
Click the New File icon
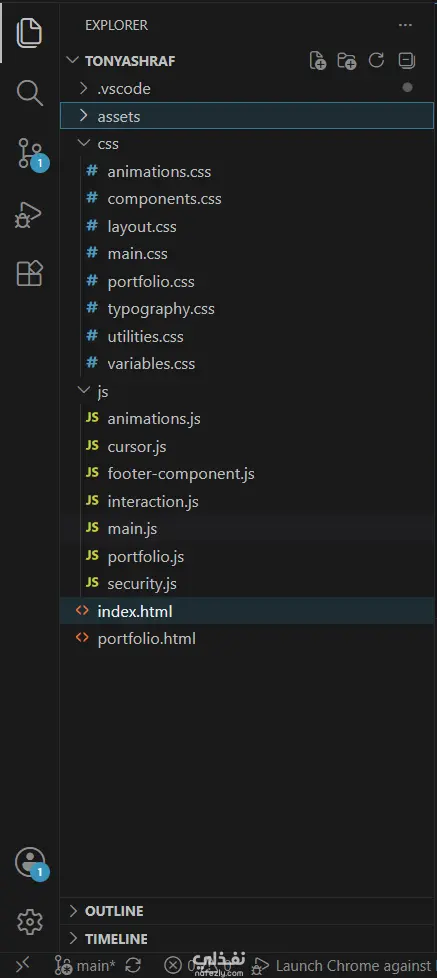pos(318,61)
